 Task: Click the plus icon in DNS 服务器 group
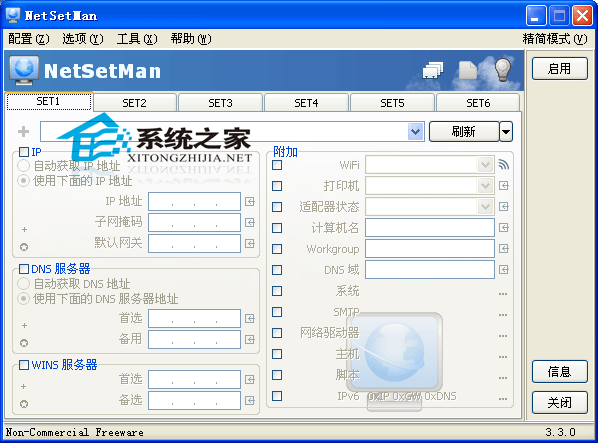(24, 326)
